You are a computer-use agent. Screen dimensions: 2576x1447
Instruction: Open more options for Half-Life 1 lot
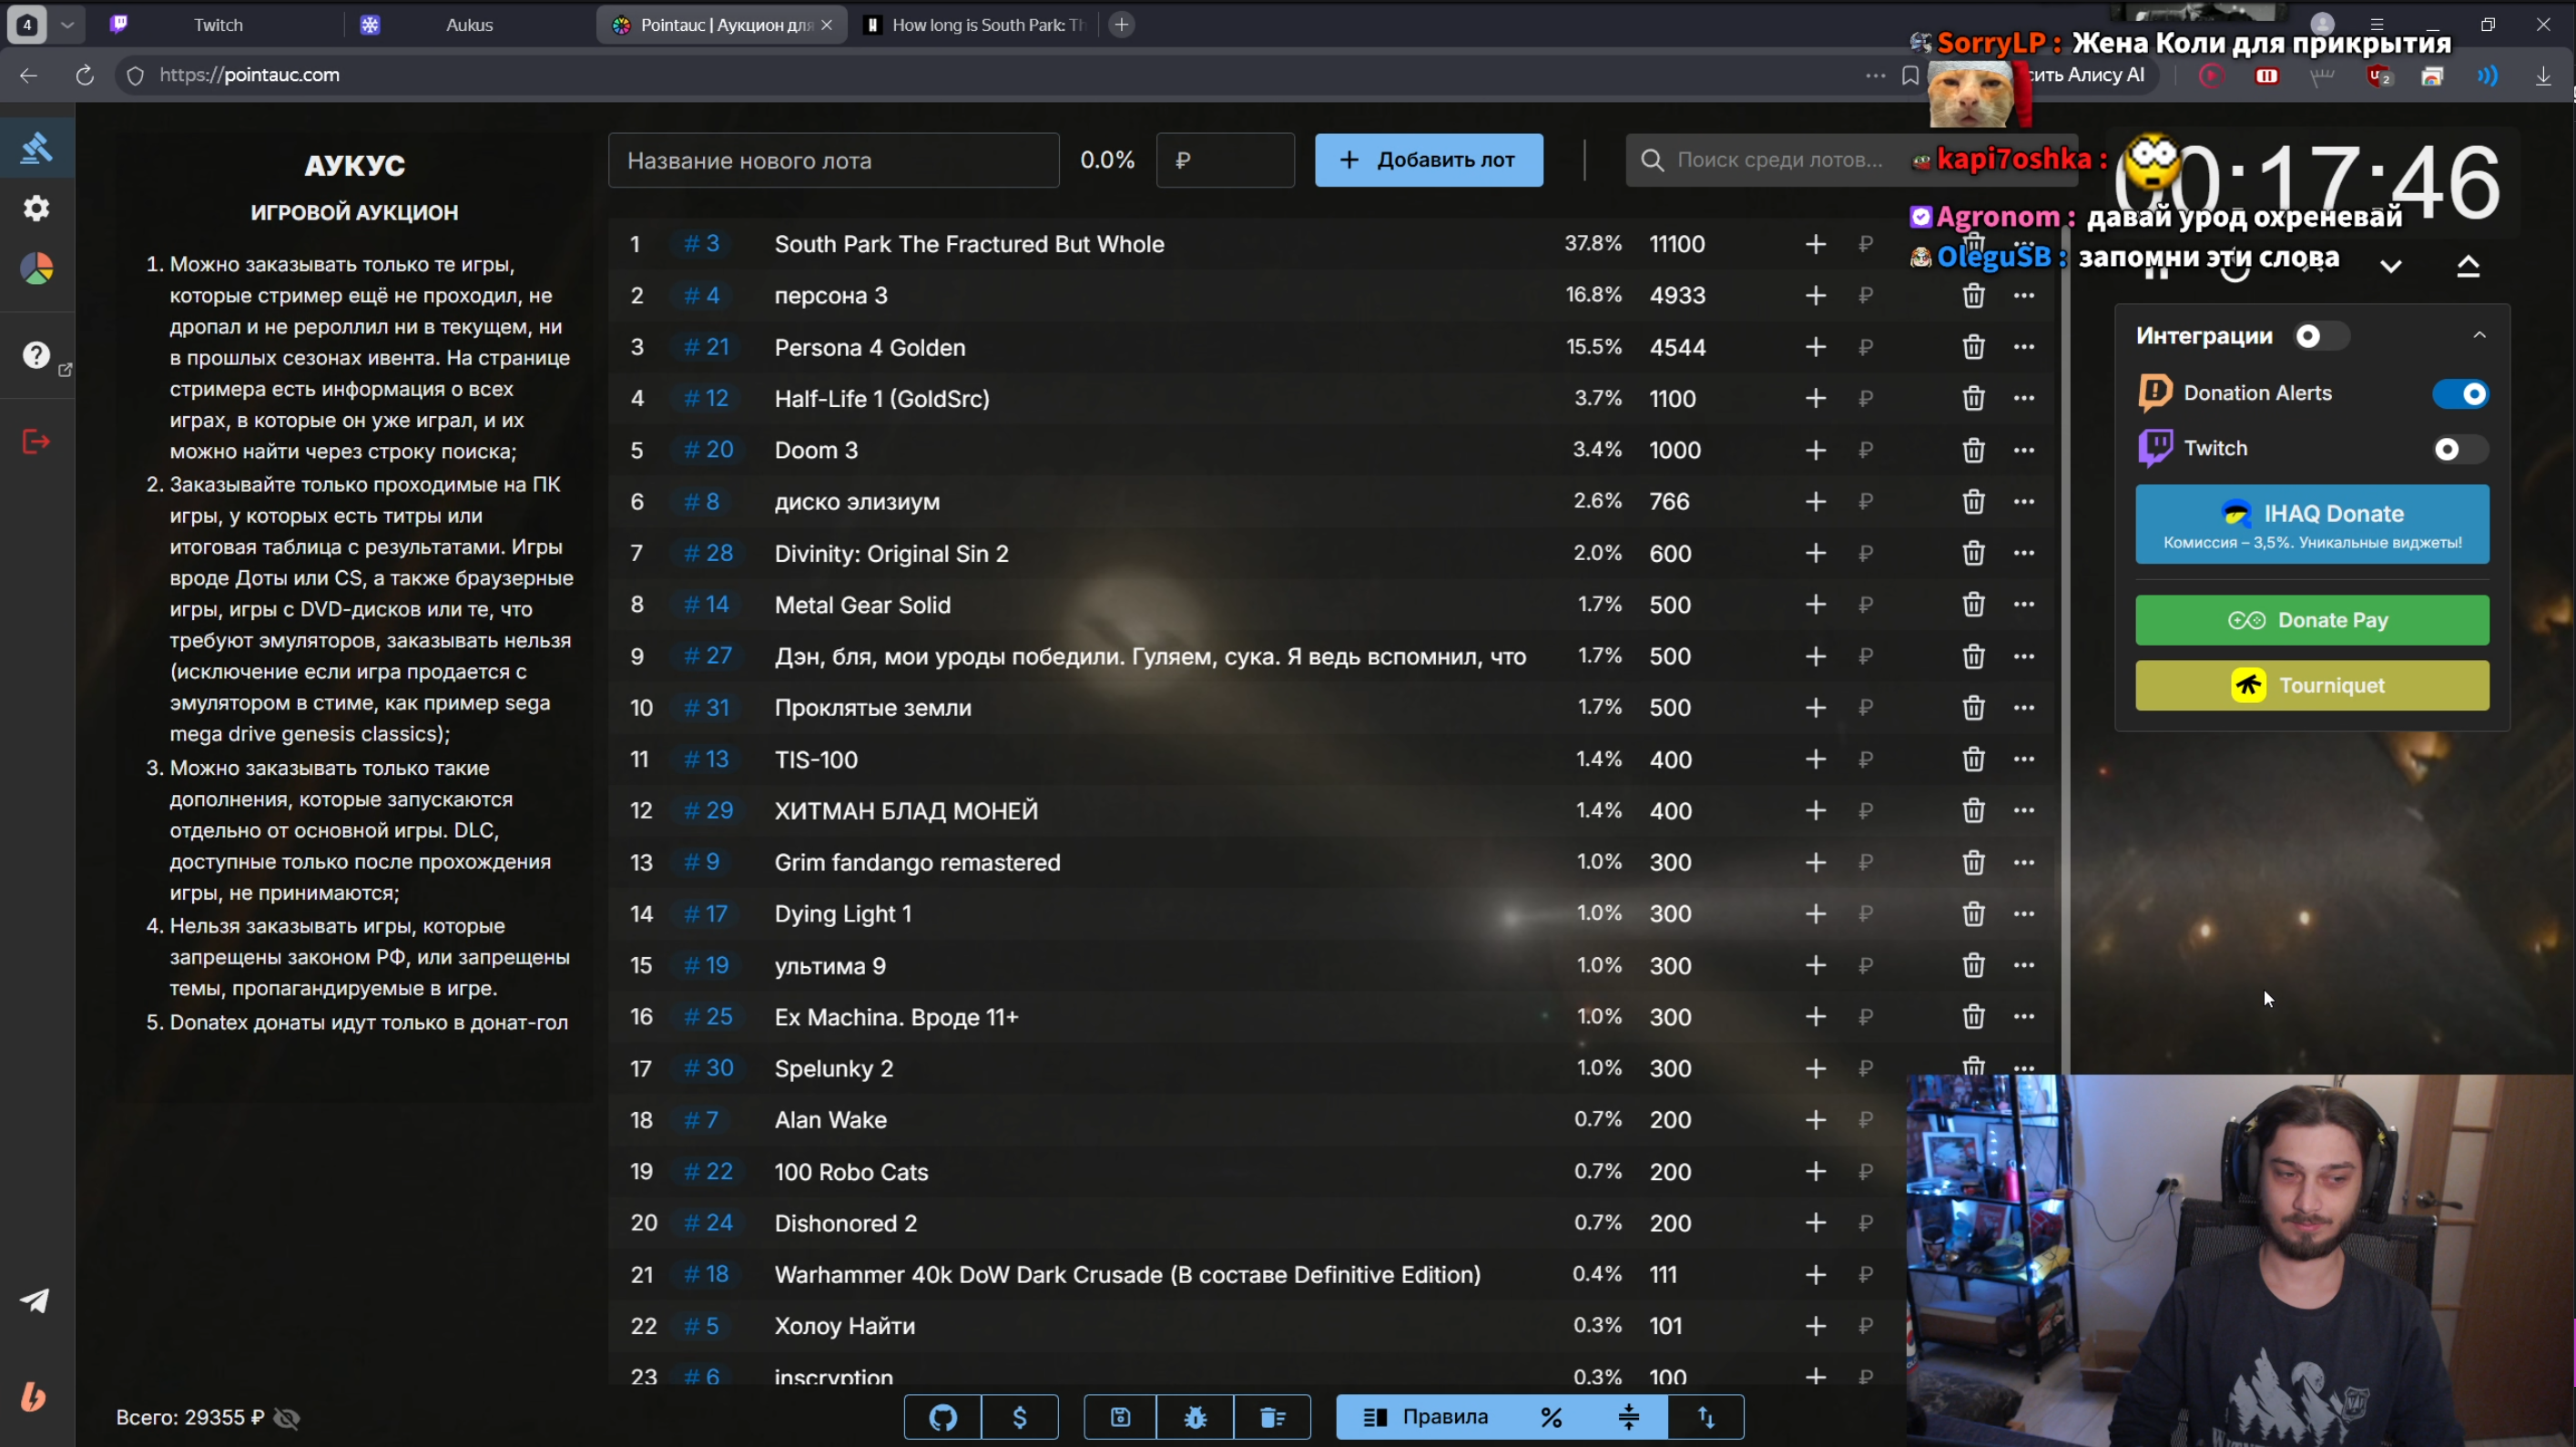tap(2023, 398)
